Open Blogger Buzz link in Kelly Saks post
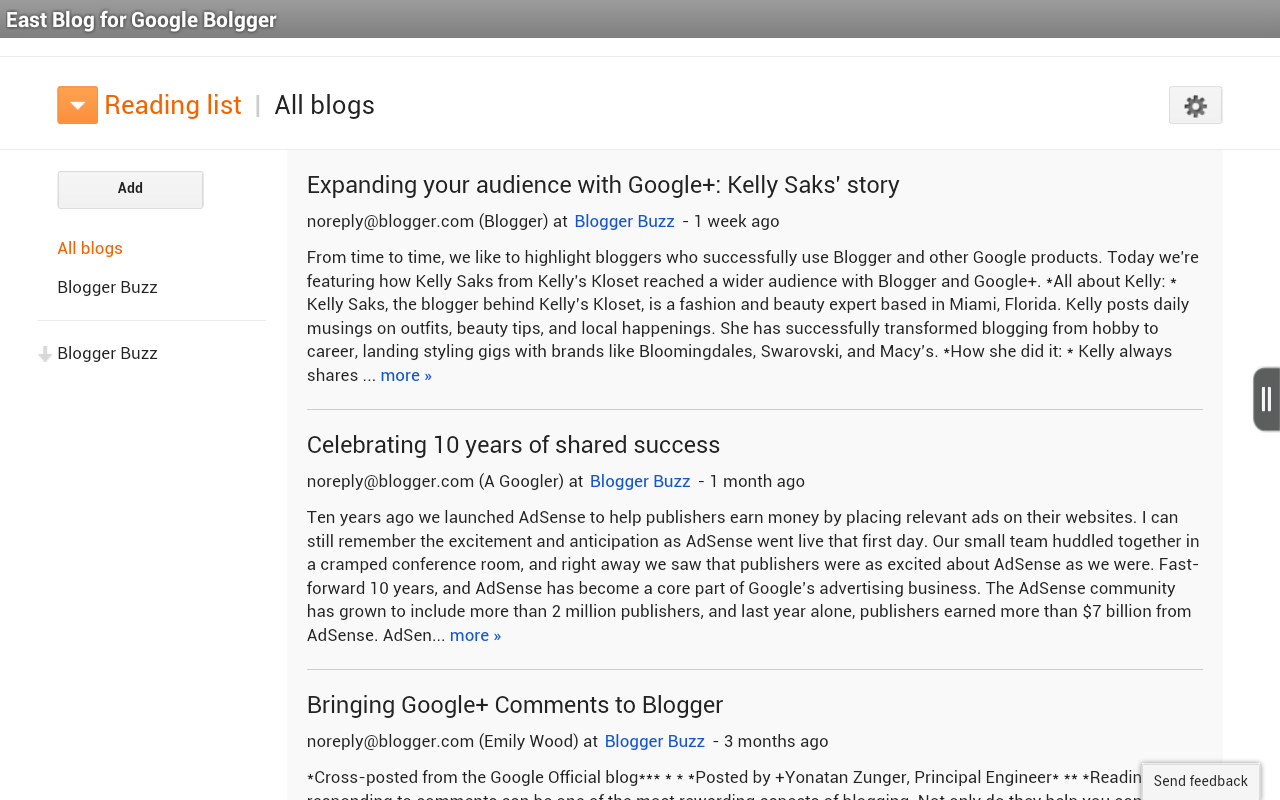The width and height of the screenshot is (1280, 800). click(x=624, y=221)
